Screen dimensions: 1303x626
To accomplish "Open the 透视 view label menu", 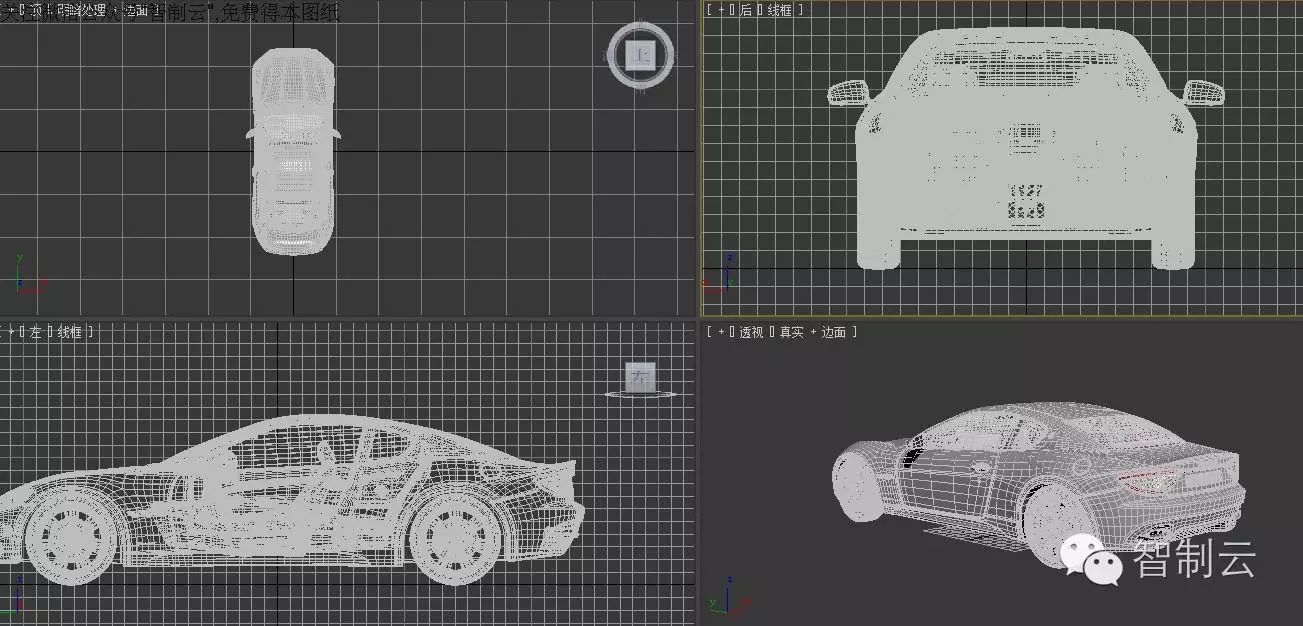I will click(x=751, y=332).
